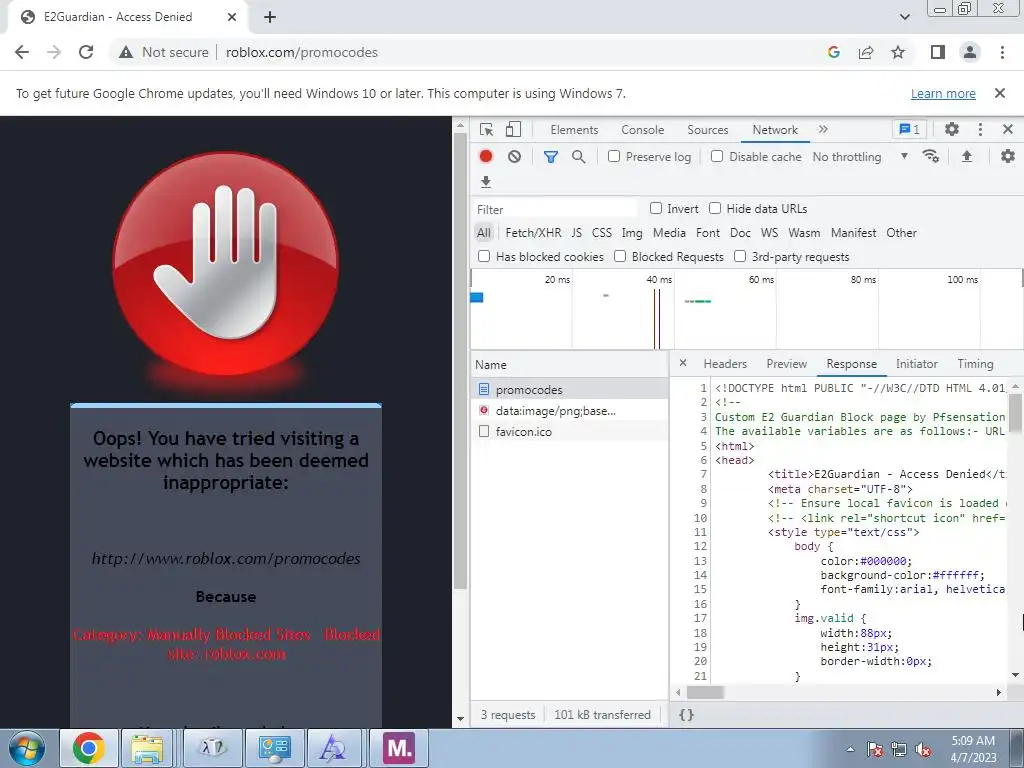The height and width of the screenshot is (768, 1024).
Task: Open network conditions wifi icon
Action: pyautogui.click(x=931, y=157)
